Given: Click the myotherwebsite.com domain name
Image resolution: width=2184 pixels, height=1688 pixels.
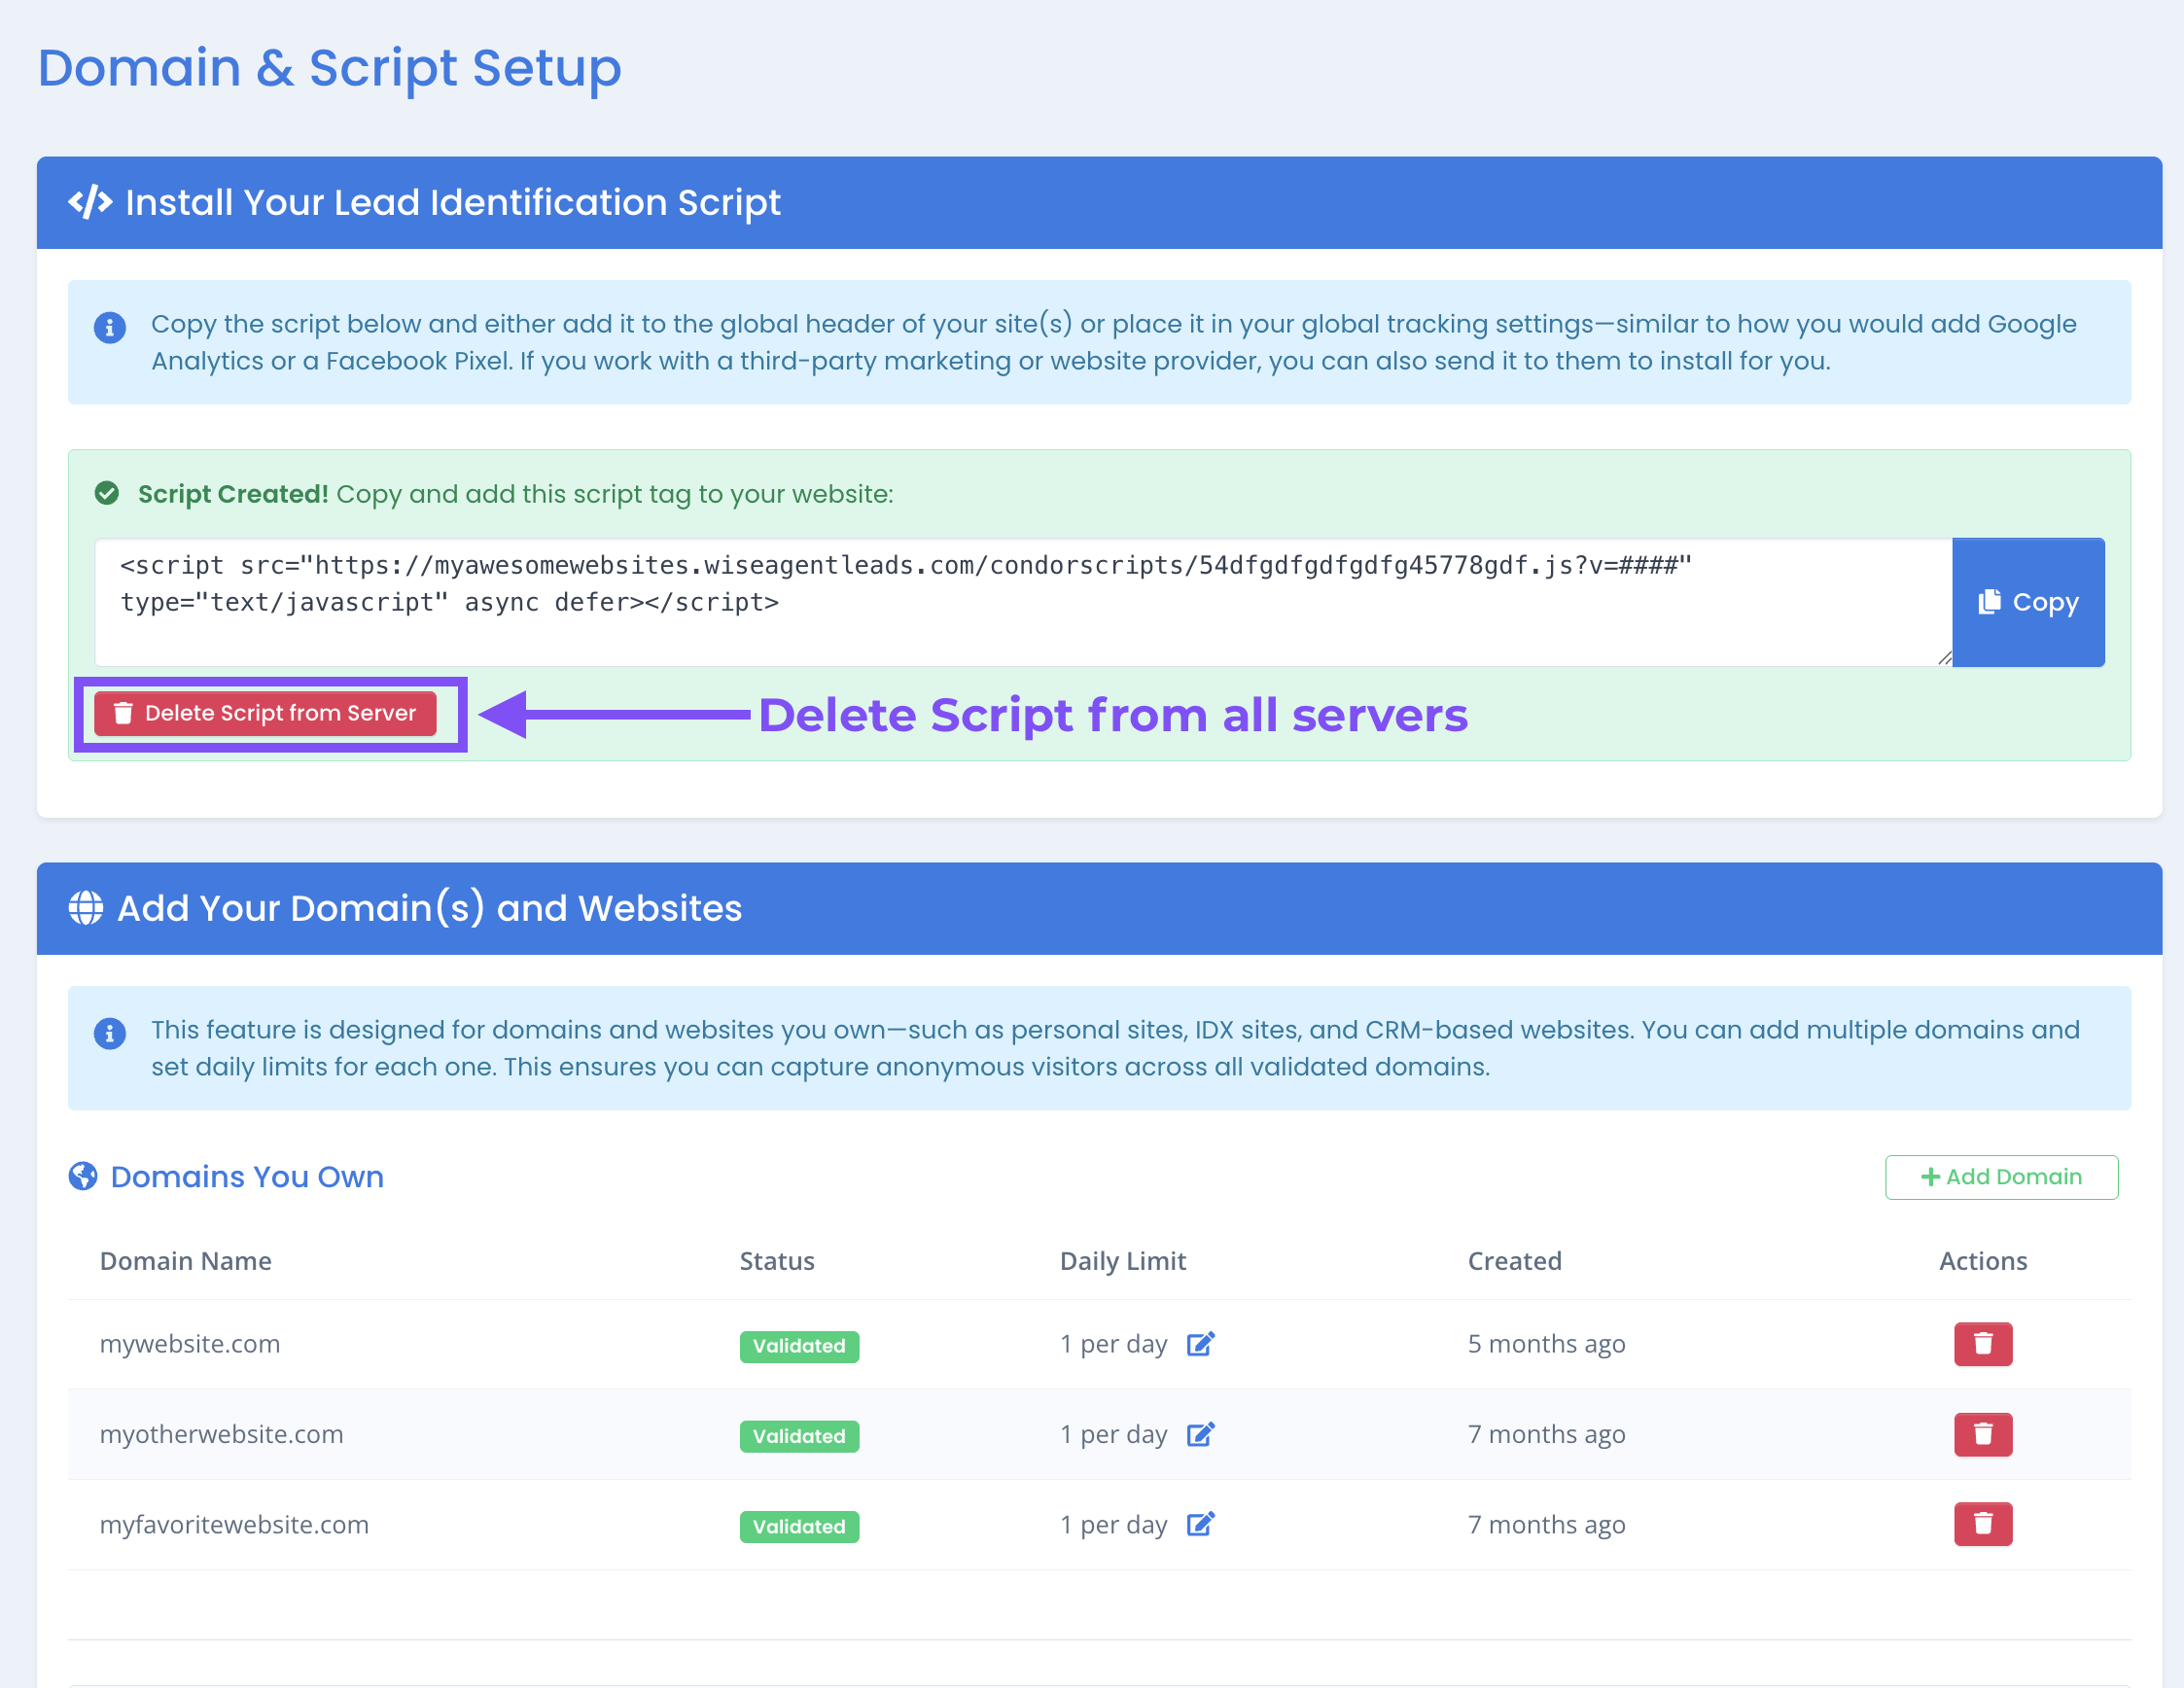Looking at the screenshot, I should click(x=221, y=1434).
